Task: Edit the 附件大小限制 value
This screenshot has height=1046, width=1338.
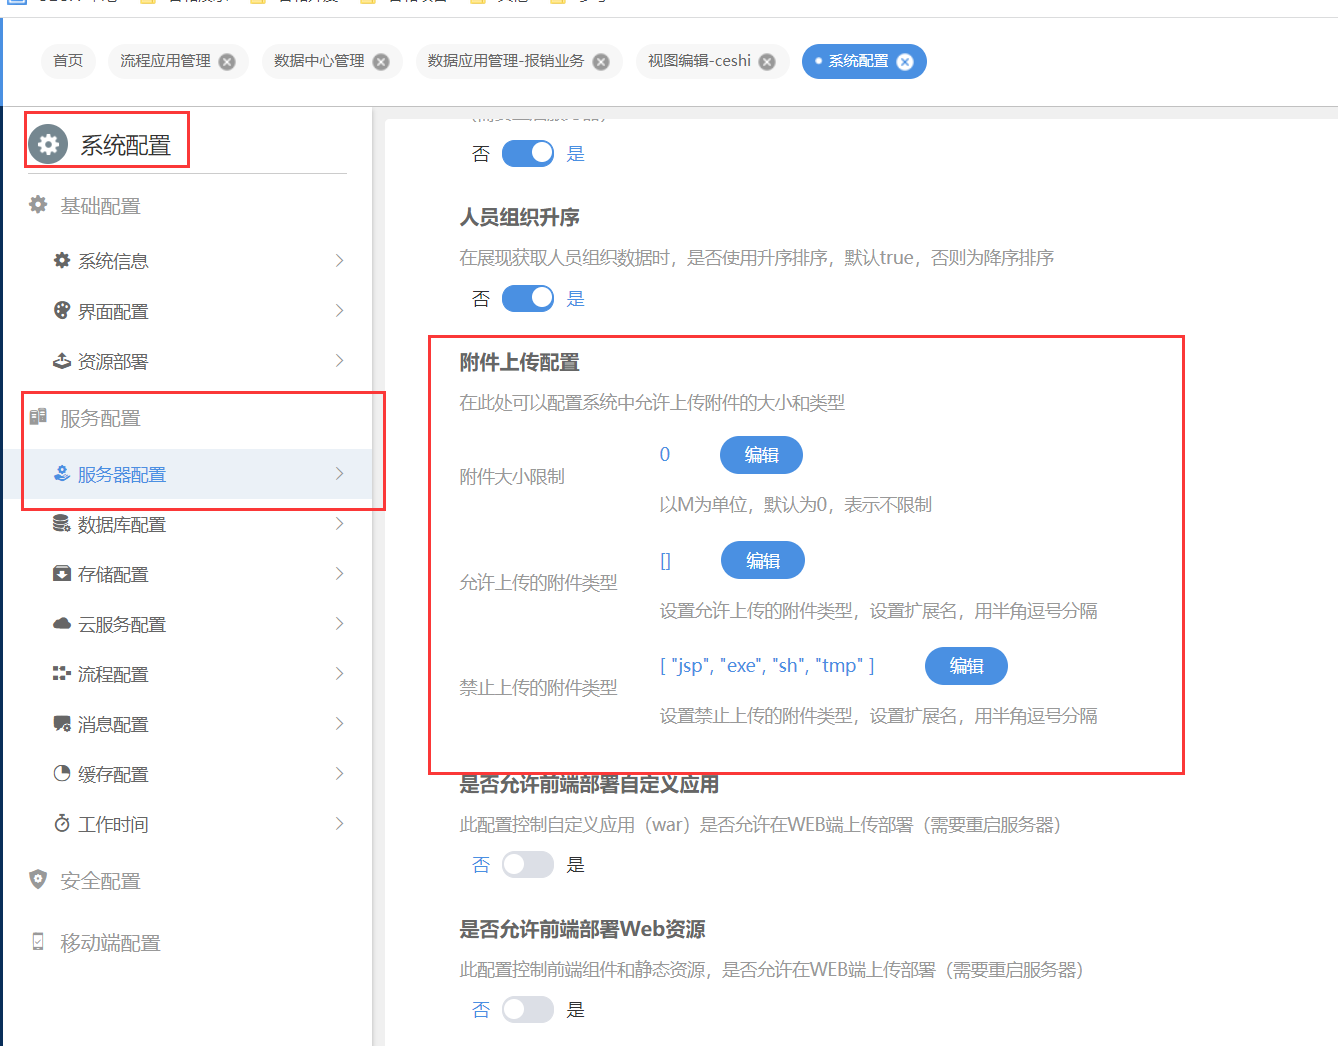Action: pos(761,455)
